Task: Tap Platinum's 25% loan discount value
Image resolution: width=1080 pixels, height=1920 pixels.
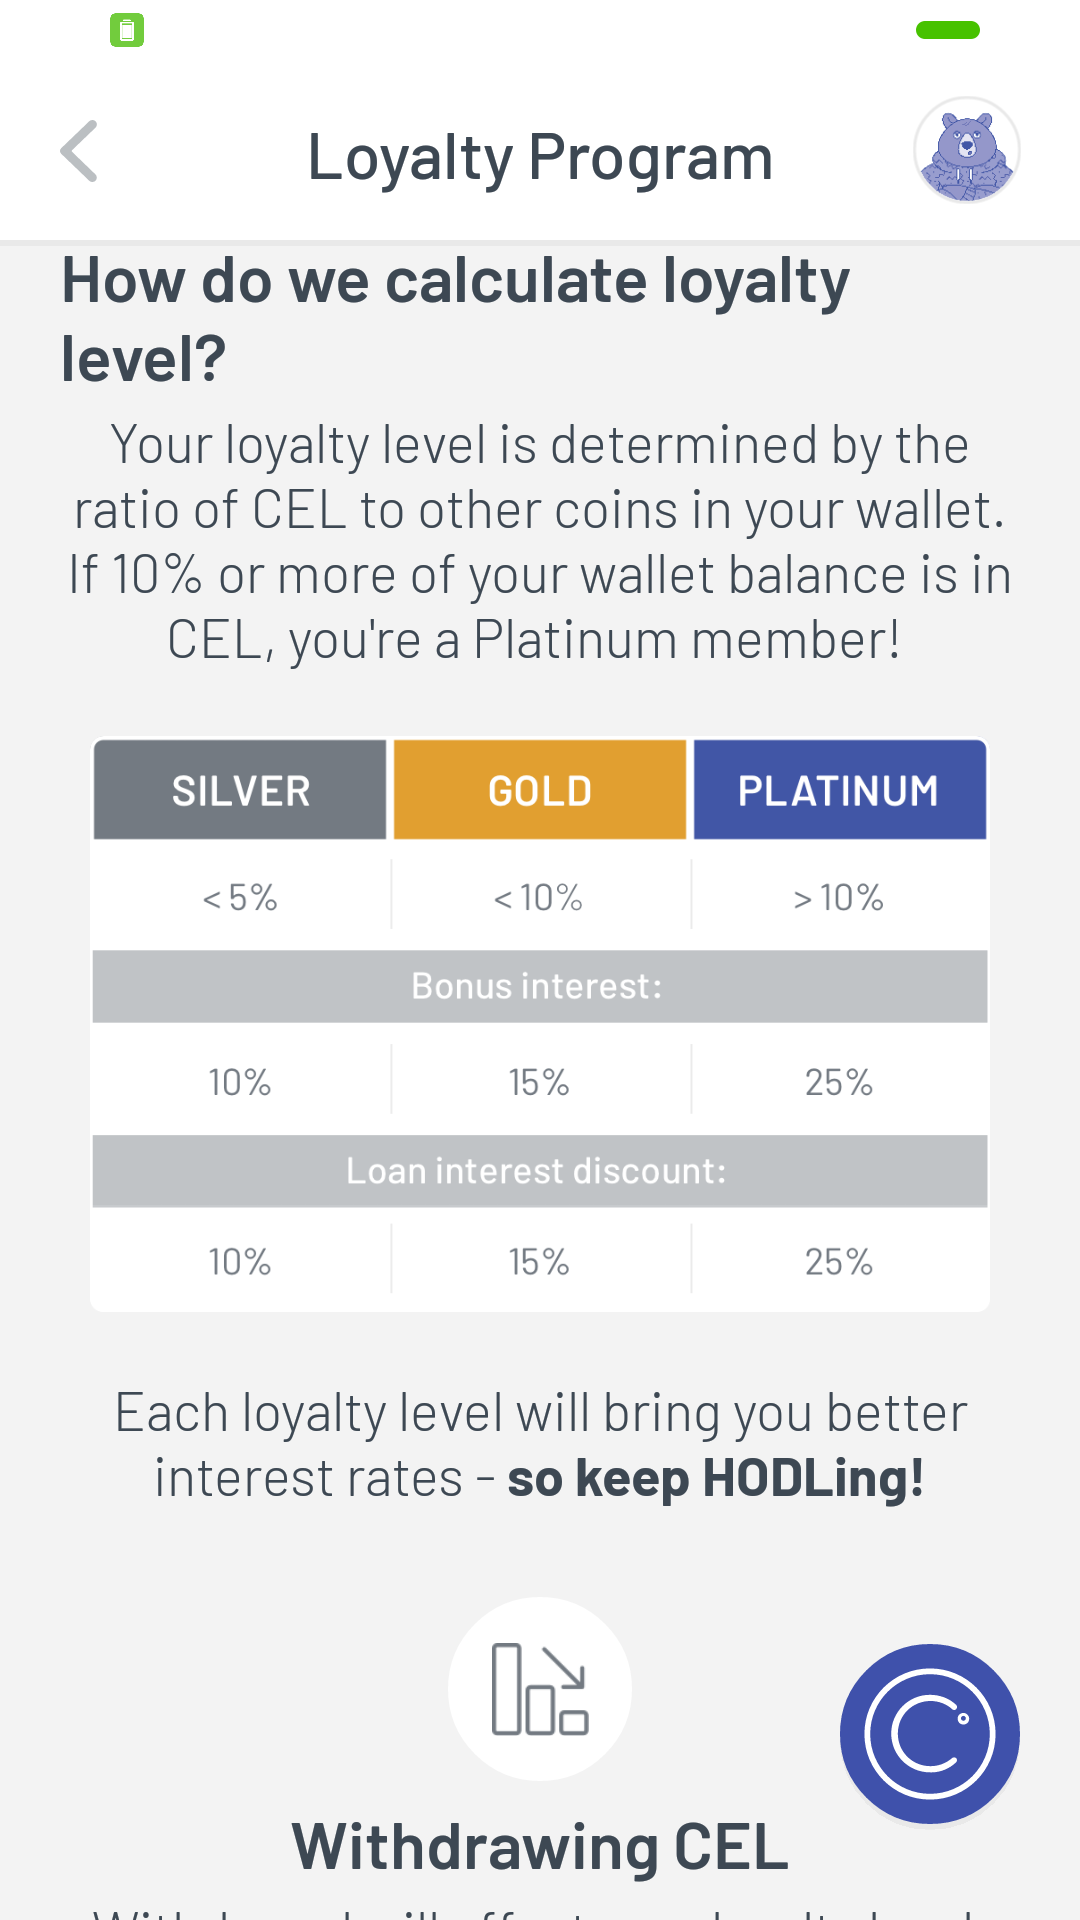Action: (x=839, y=1262)
